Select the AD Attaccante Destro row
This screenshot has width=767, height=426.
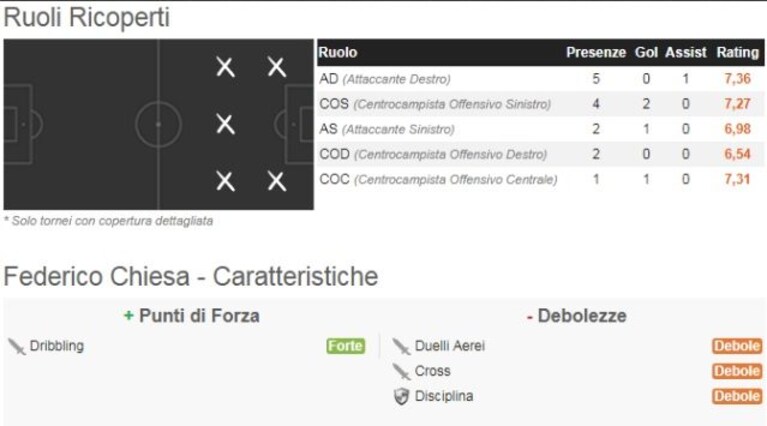541,79
